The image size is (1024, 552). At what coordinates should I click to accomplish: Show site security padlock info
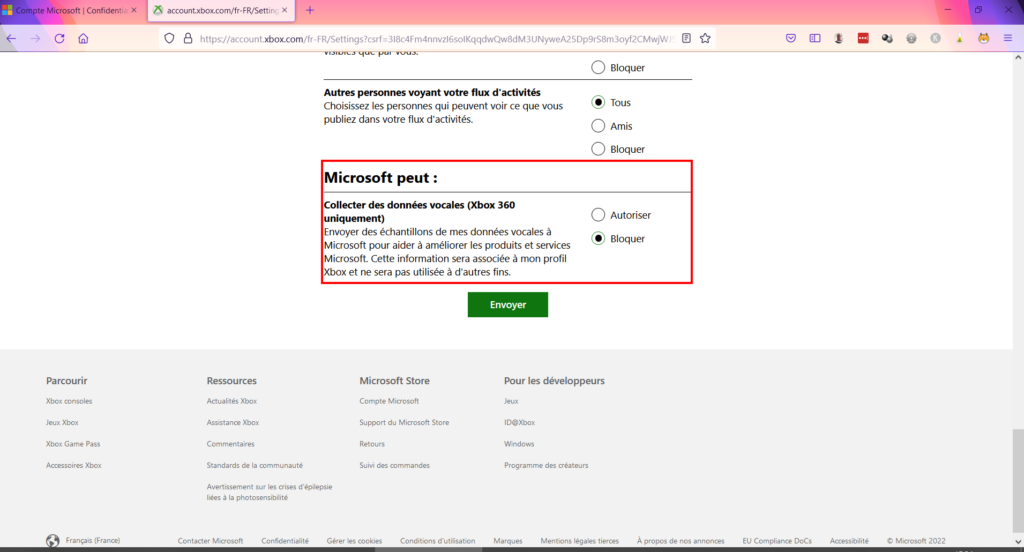pos(188,39)
